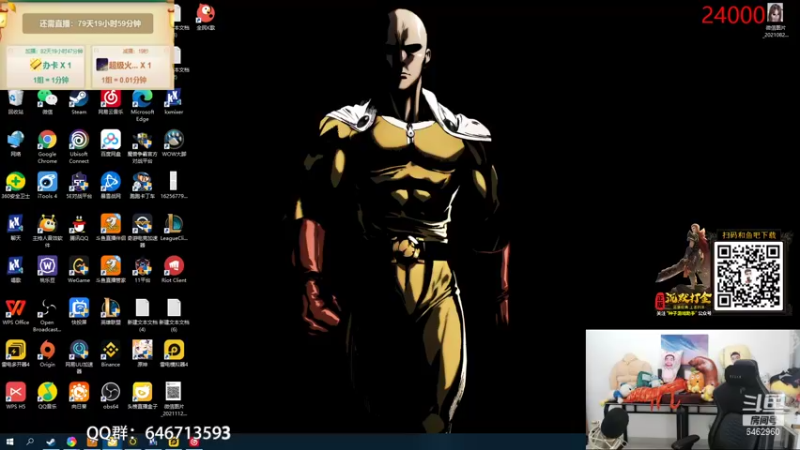
Task: Open 360 Security Guard shortcut
Action: click(x=16, y=185)
